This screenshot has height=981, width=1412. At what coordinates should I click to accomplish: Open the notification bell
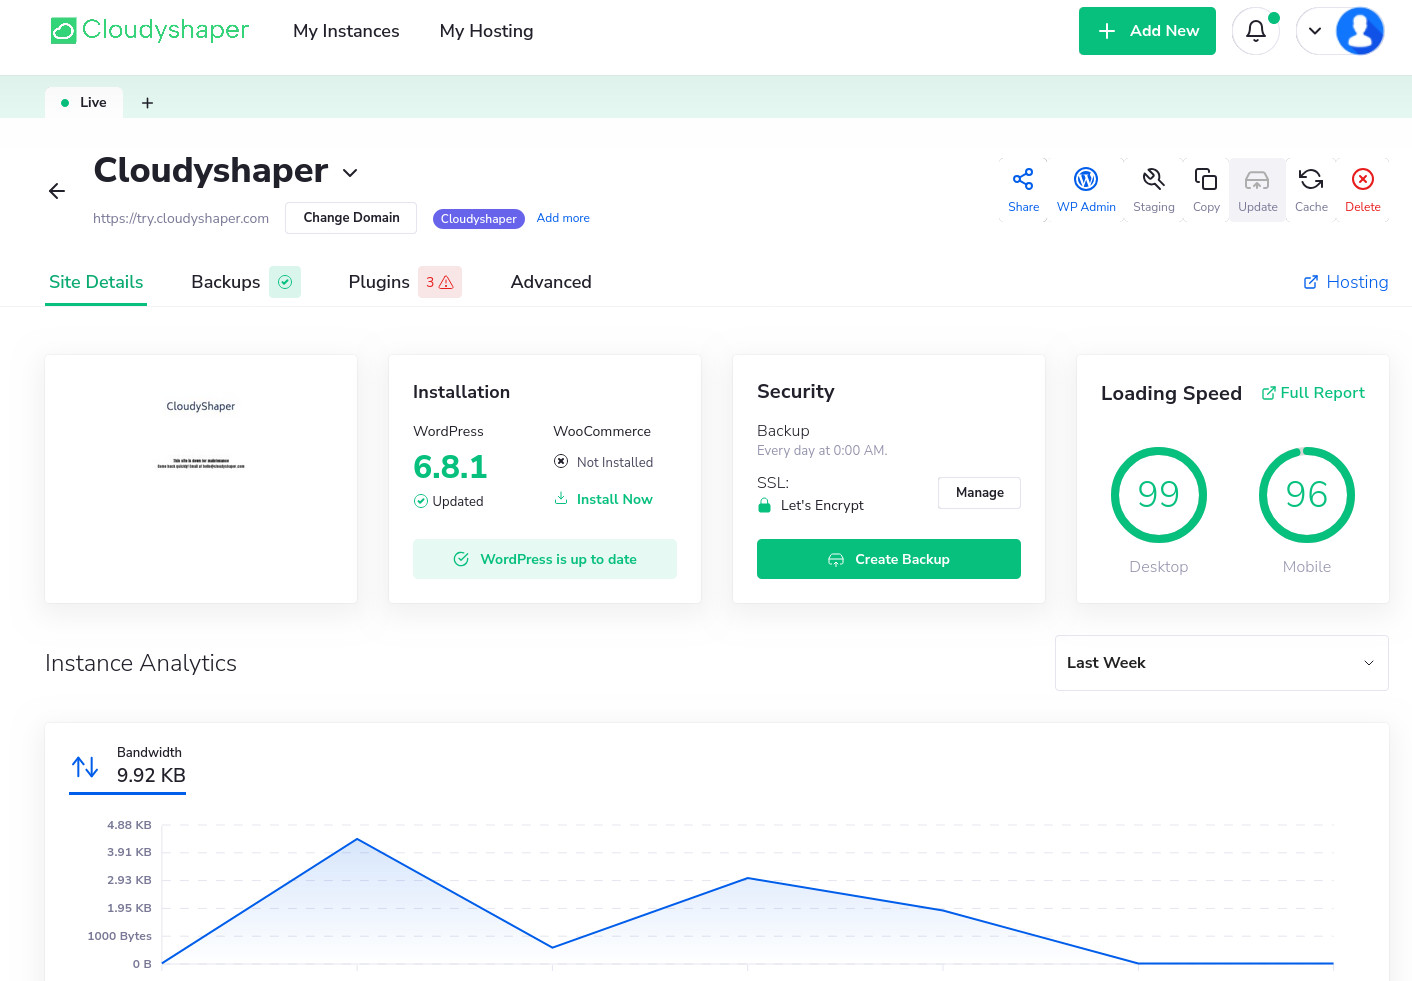tap(1255, 31)
